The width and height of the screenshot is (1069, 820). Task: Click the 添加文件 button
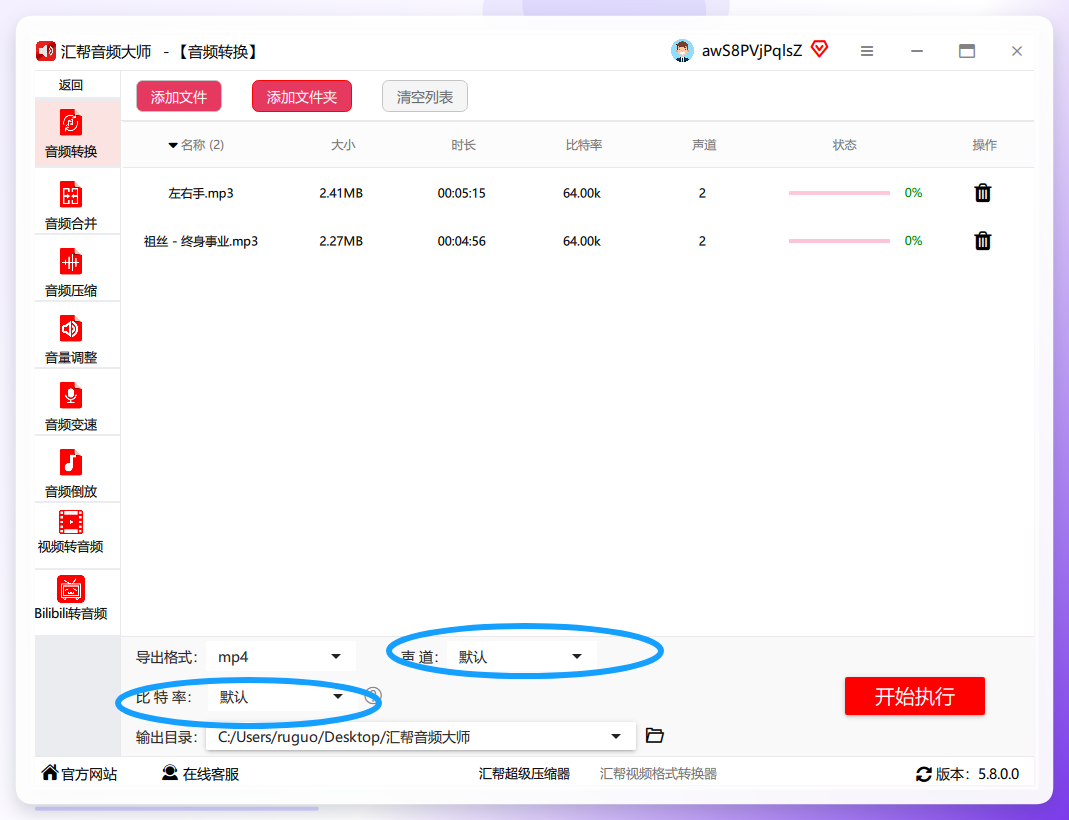pos(179,97)
